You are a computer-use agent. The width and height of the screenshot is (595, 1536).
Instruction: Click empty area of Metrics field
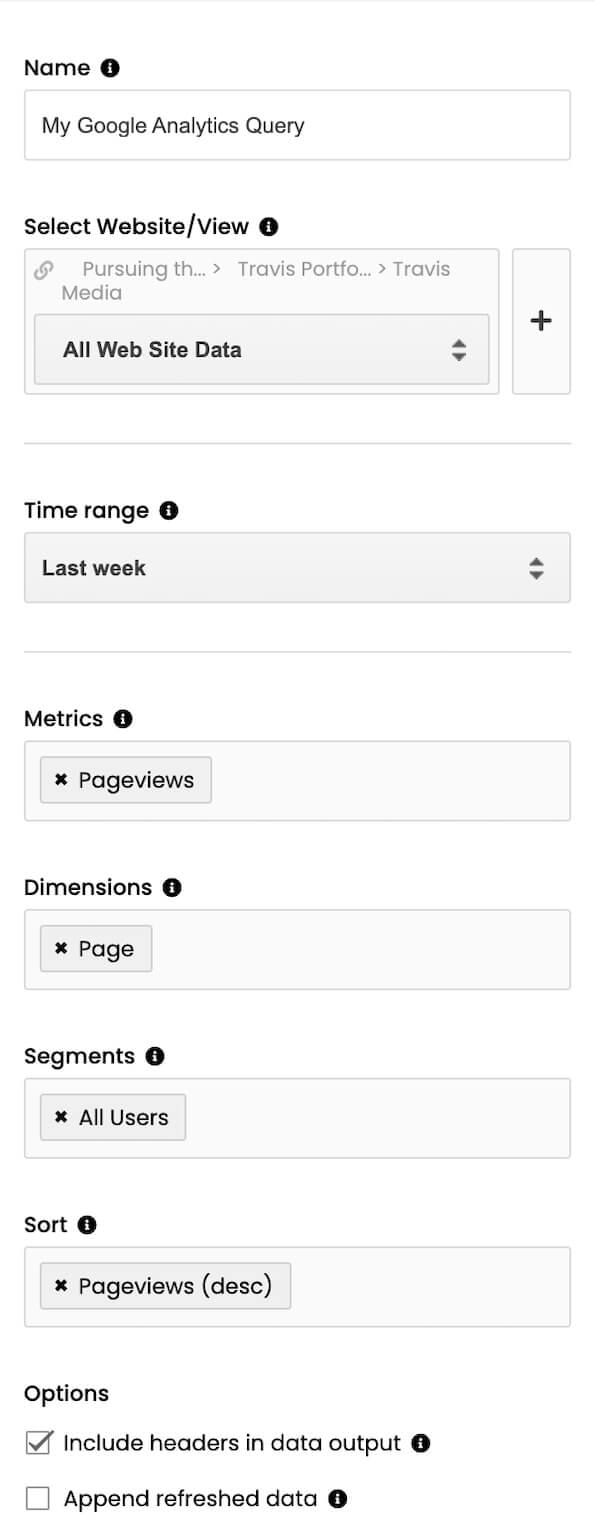390,781
